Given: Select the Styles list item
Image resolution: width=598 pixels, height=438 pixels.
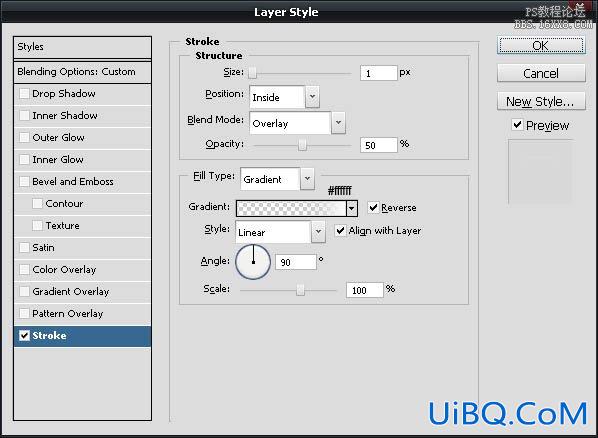Looking at the screenshot, I should tap(82, 47).
